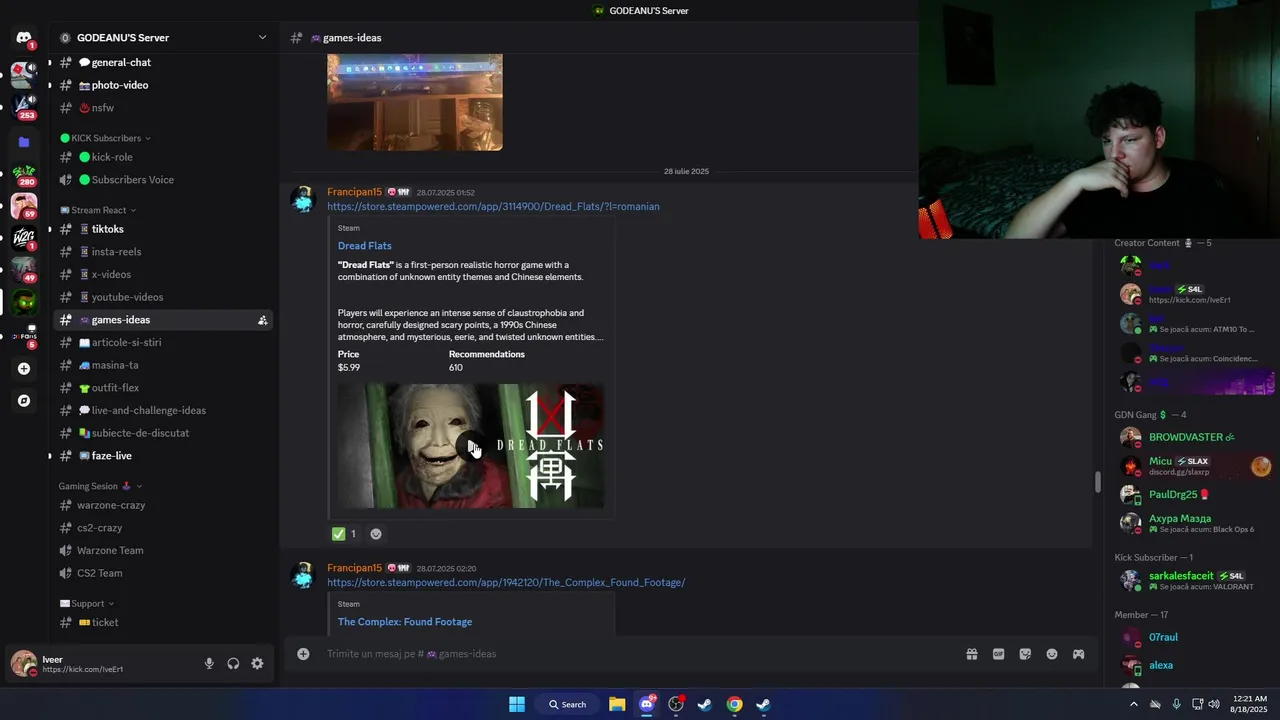
Task: Open File Explorer from taskbar
Action: pos(617,704)
